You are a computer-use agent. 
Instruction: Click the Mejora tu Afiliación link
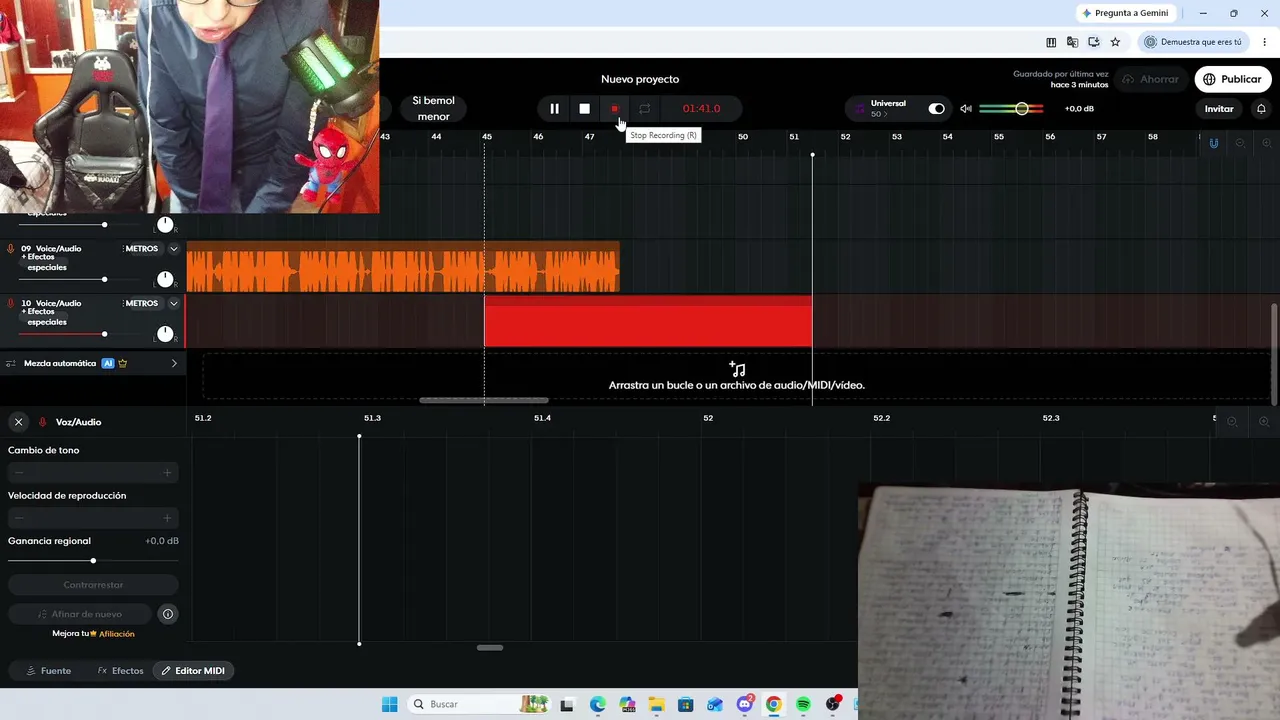93,634
